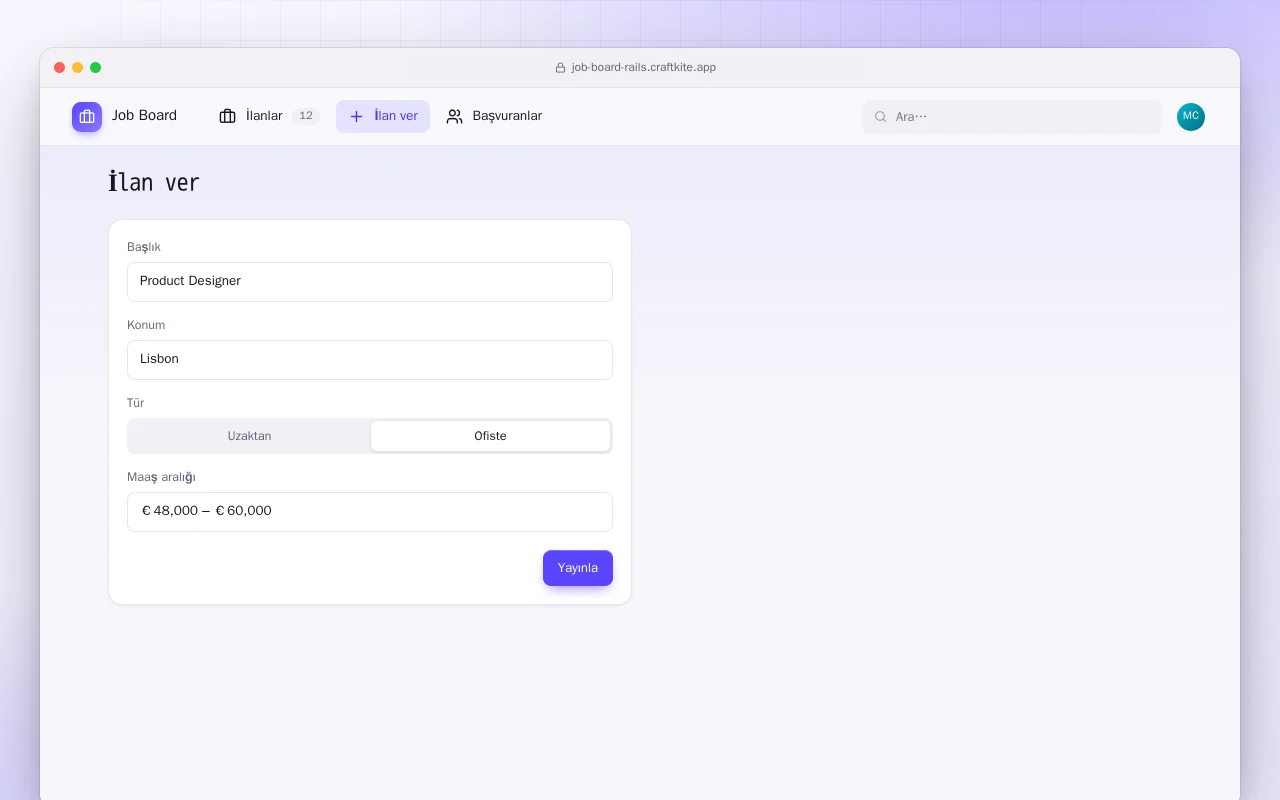The image size is (1280, 800).
Task: Close the window with the red button
Action: pyautogui.click(x=60, y=68)
